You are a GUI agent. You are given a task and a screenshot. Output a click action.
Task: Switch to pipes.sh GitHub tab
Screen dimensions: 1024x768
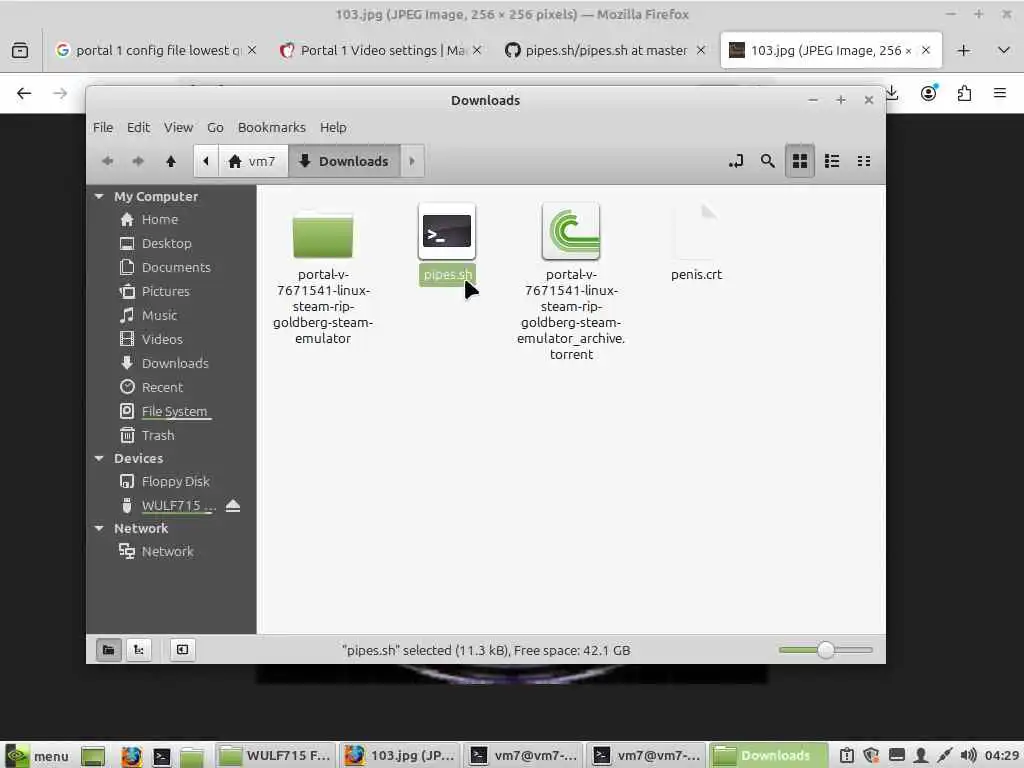click(605, 50)
